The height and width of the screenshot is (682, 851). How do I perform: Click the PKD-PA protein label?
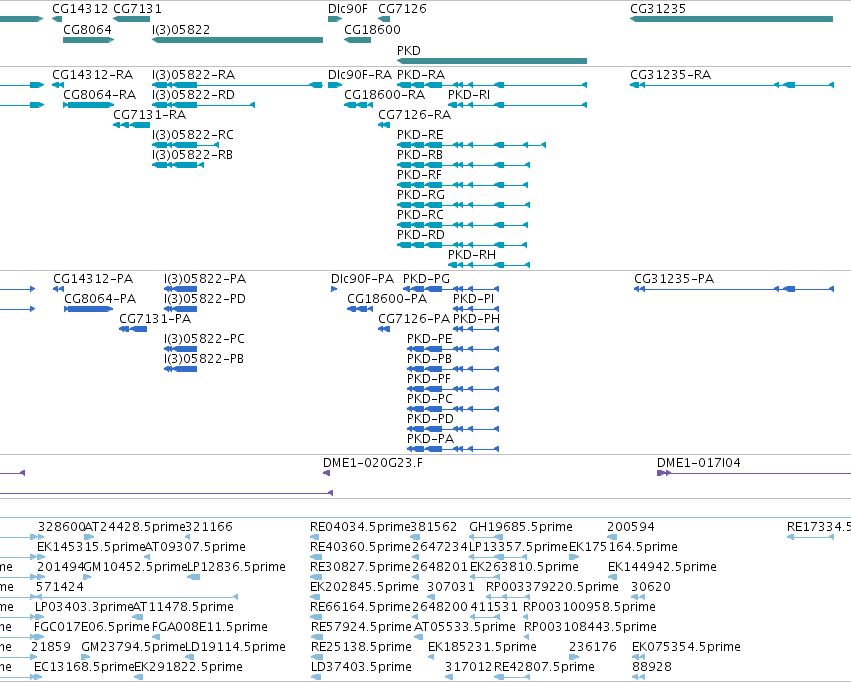pyautogui.click(x=430, y=438)
